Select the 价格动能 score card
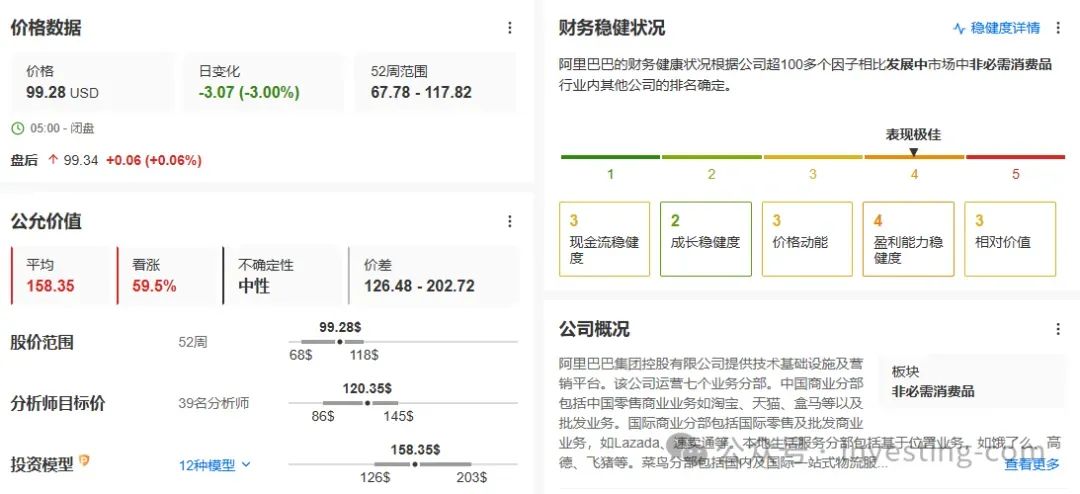 pyautogui.click(x=807, y=239)
